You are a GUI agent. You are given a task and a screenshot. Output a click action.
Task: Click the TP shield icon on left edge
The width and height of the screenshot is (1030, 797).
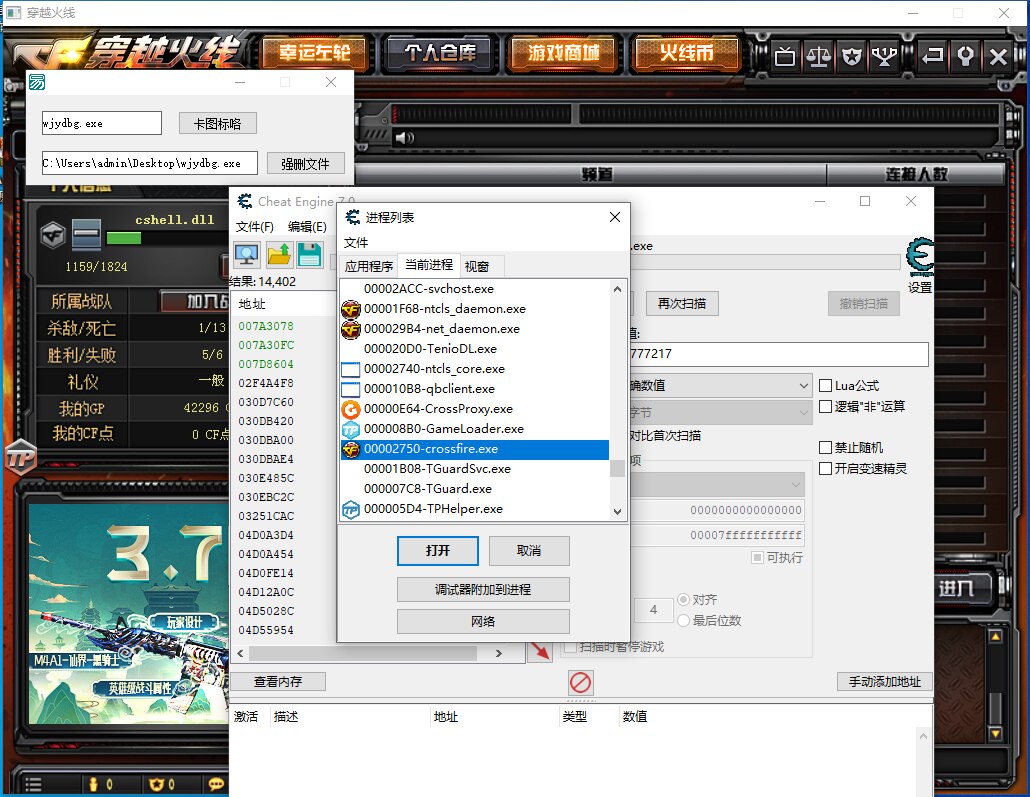coord(20,457)
